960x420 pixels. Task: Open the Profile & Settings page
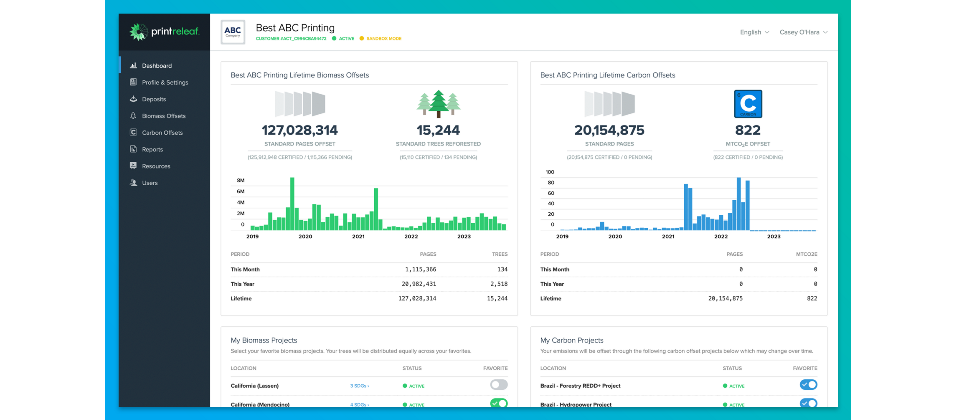point(164,82)
